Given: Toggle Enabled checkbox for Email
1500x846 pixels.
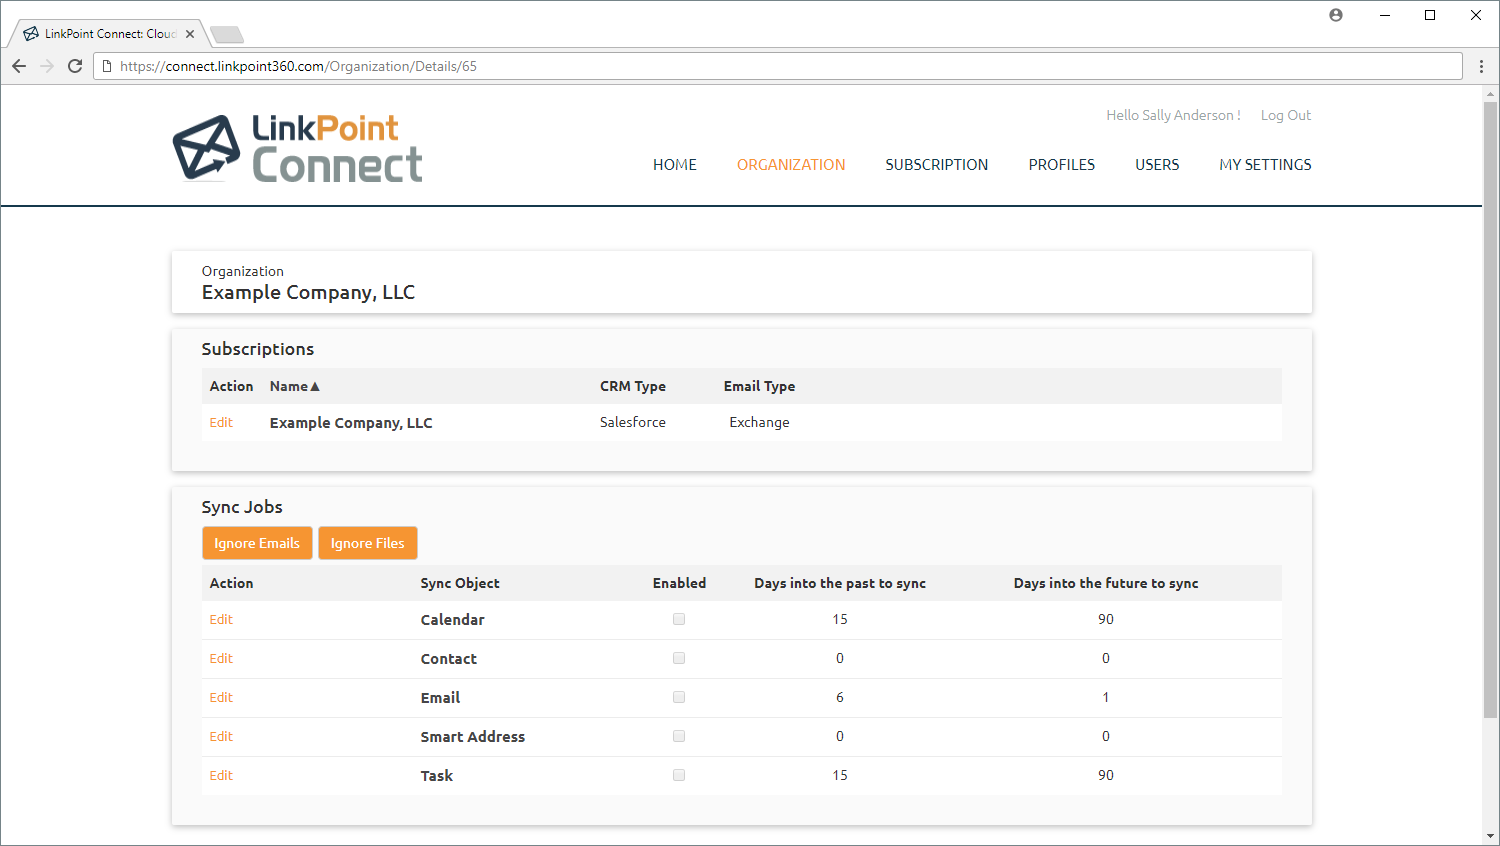Looking at the screenshot, I should [x=679, y=697].
